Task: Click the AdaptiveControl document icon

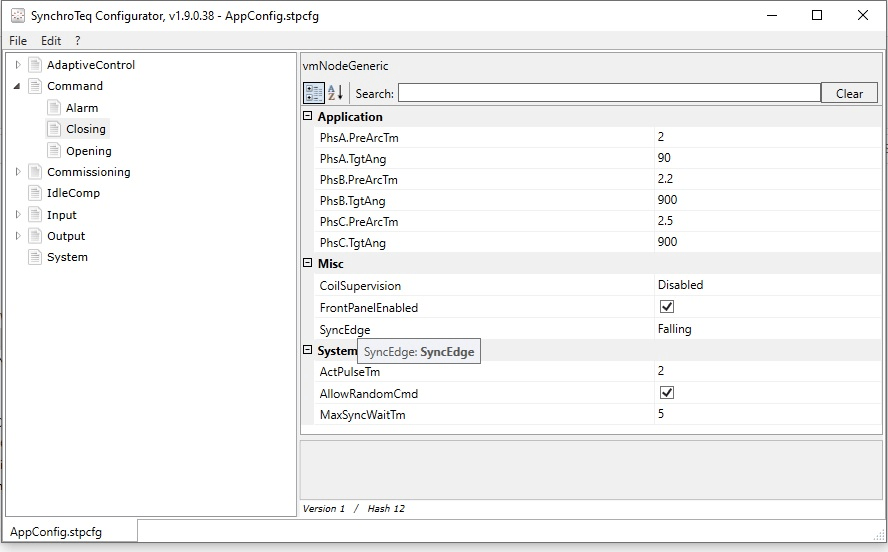Action: coord(35,65)
